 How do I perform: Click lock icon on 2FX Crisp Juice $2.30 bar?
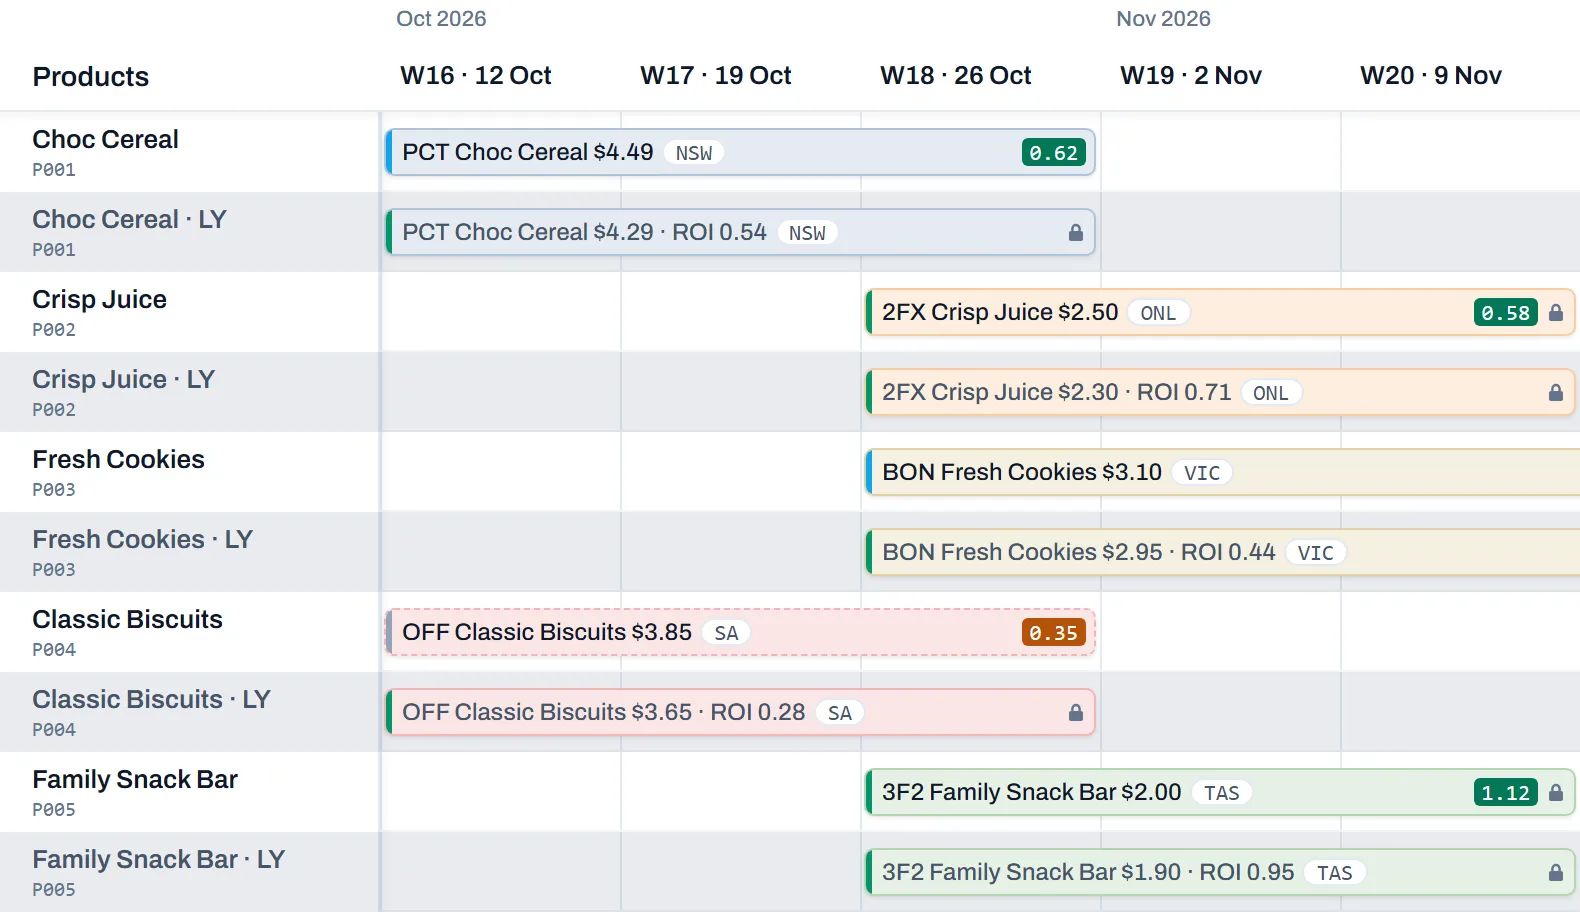1556,392
